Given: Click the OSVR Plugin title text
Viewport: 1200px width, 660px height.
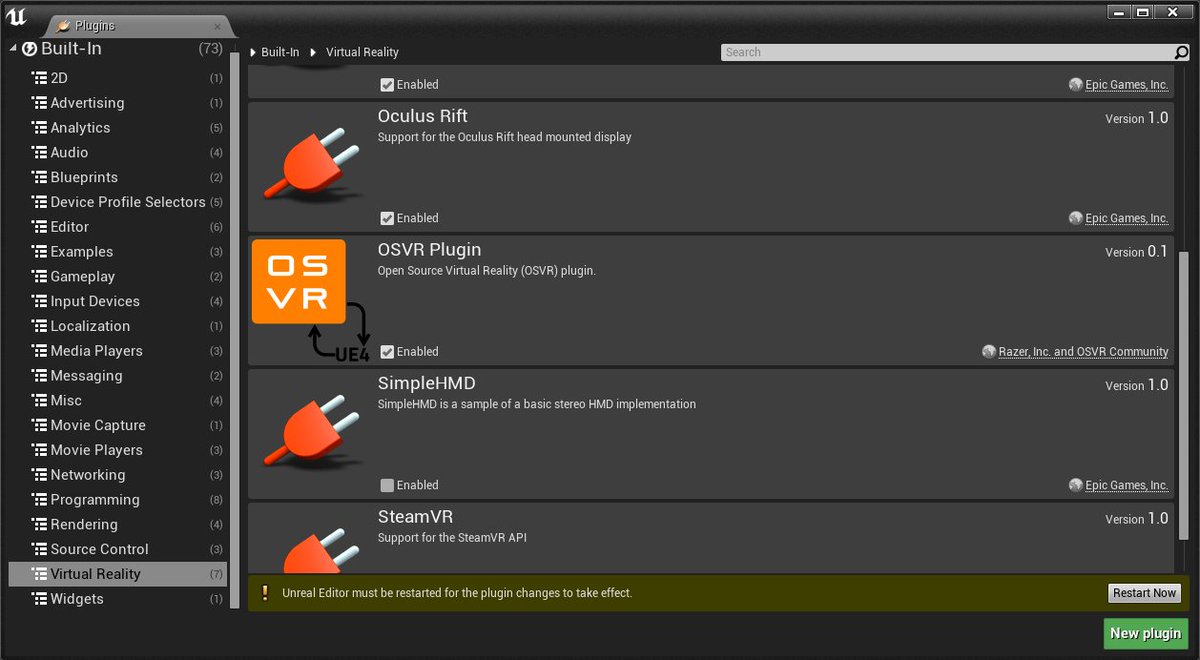Looking at the screenshot, I should (429, 250).
